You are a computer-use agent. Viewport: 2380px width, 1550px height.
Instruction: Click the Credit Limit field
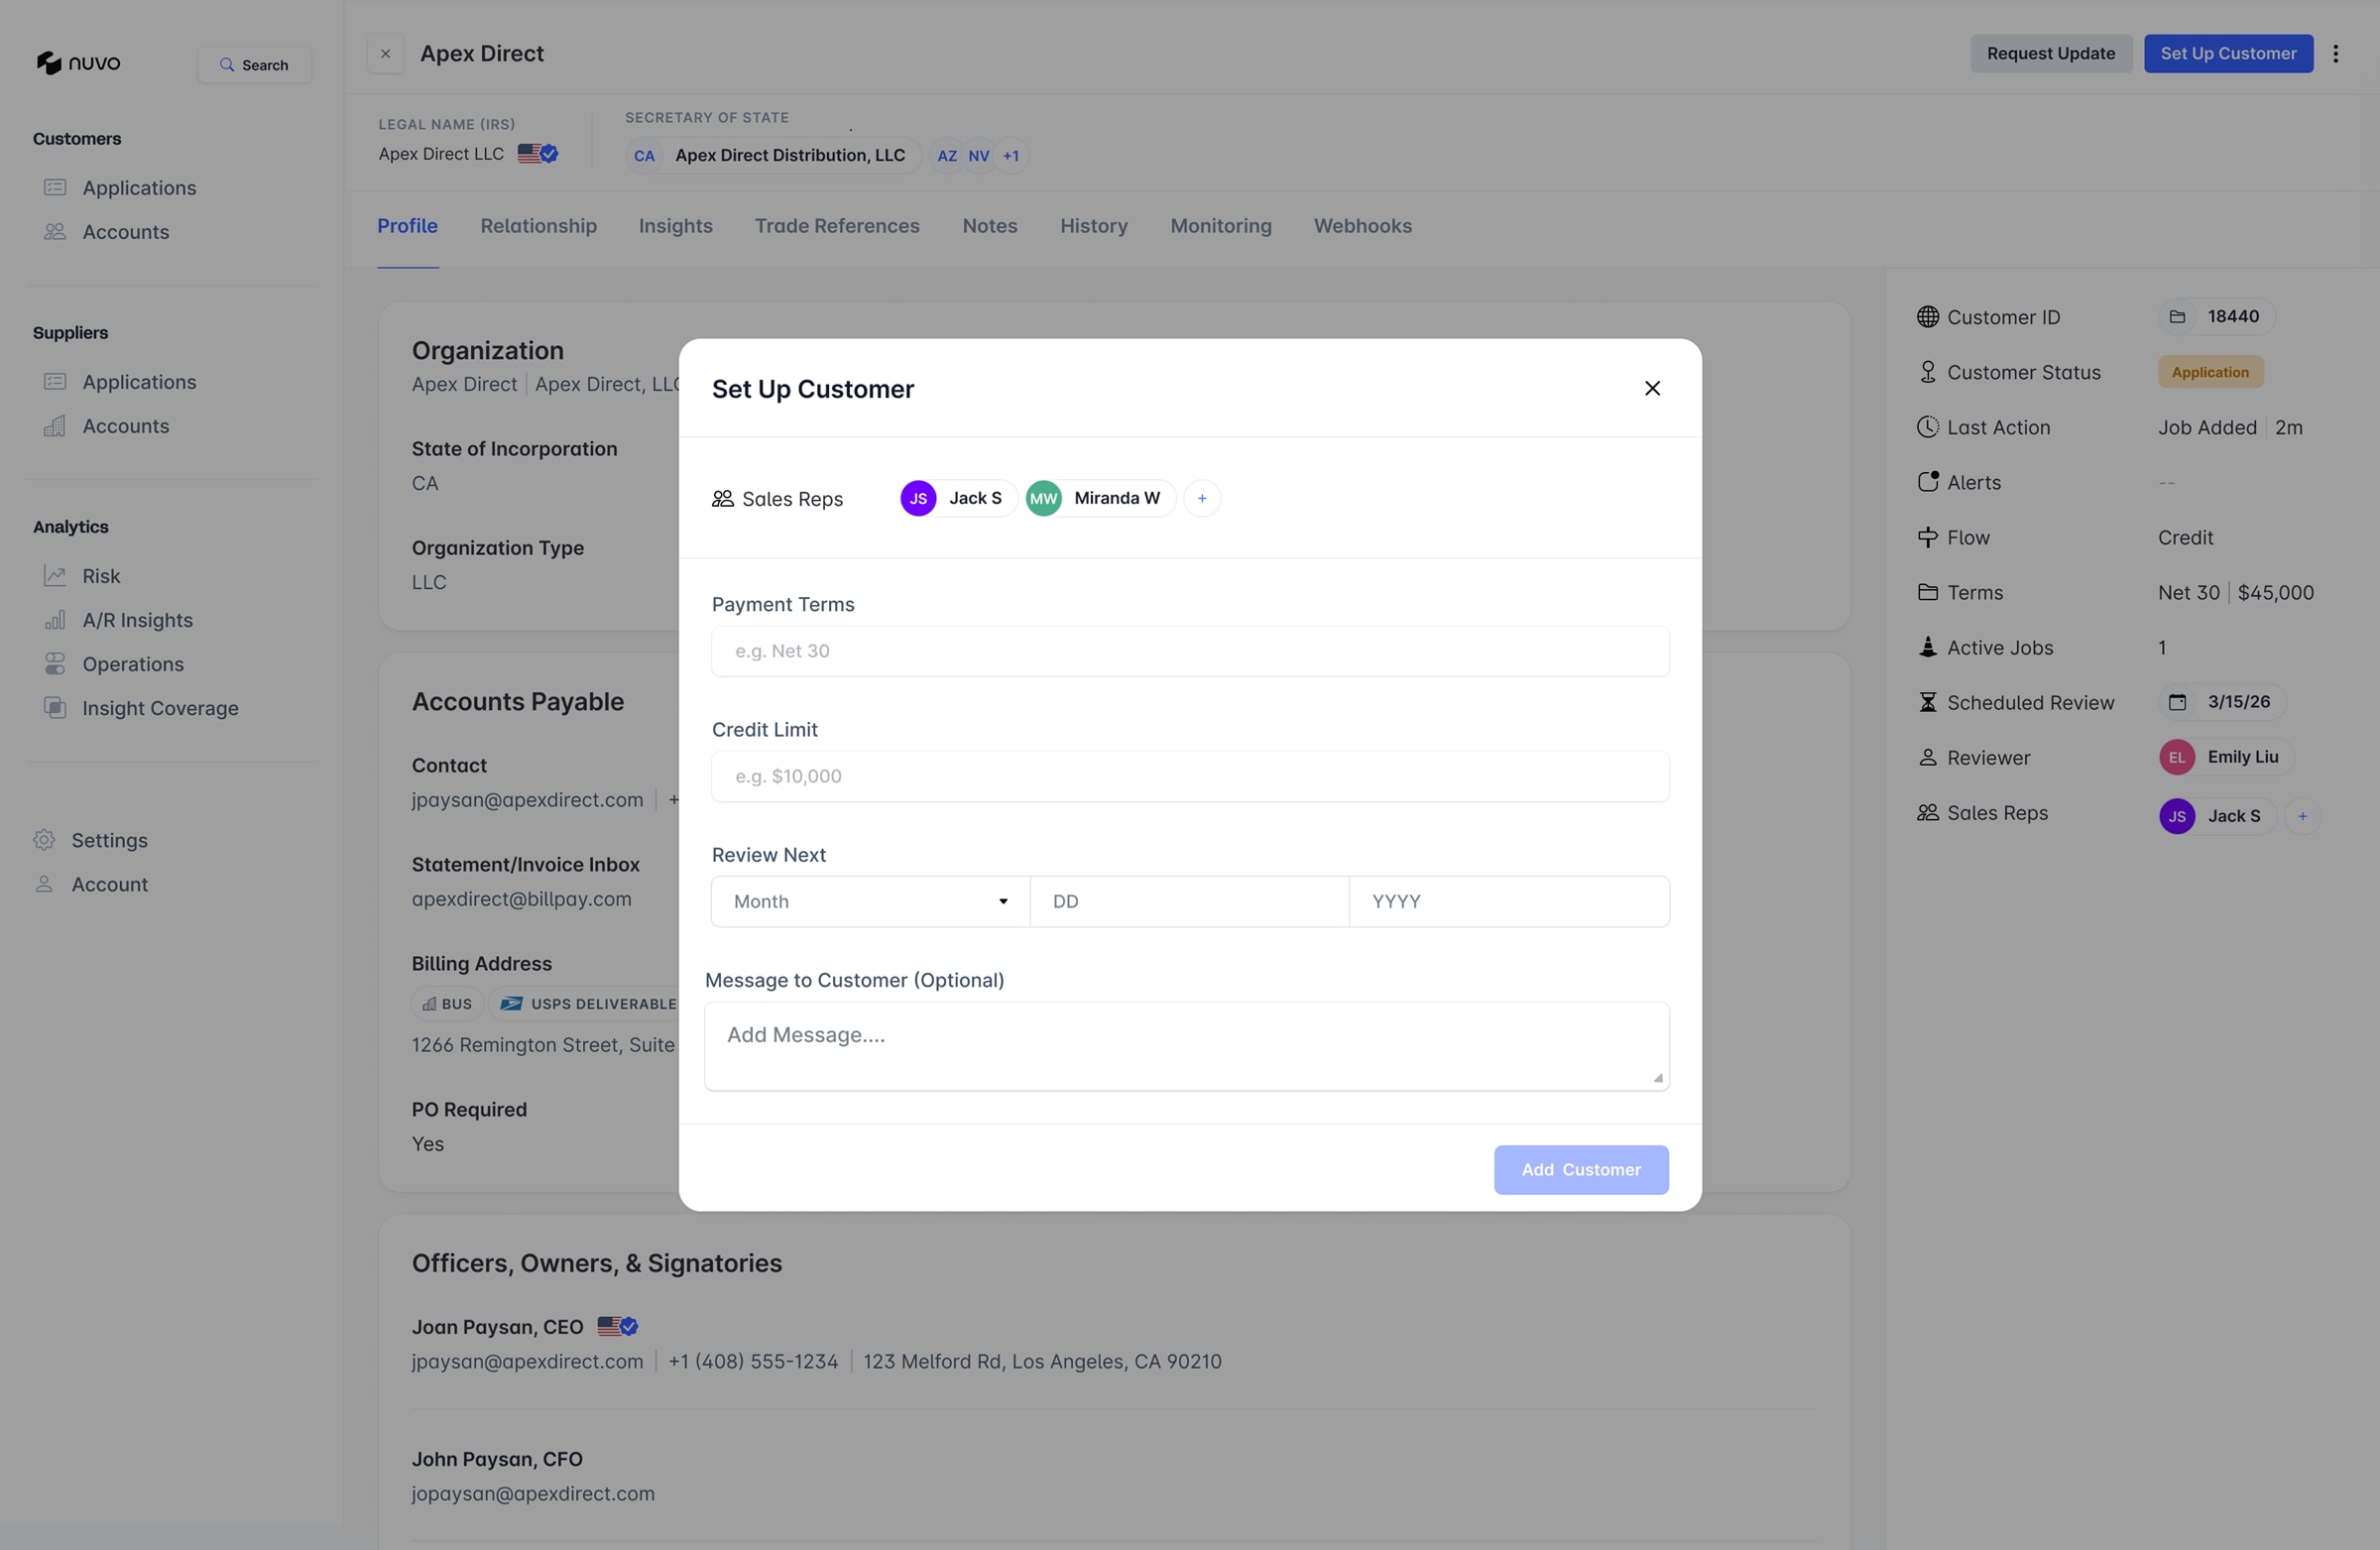[1189, 776]
